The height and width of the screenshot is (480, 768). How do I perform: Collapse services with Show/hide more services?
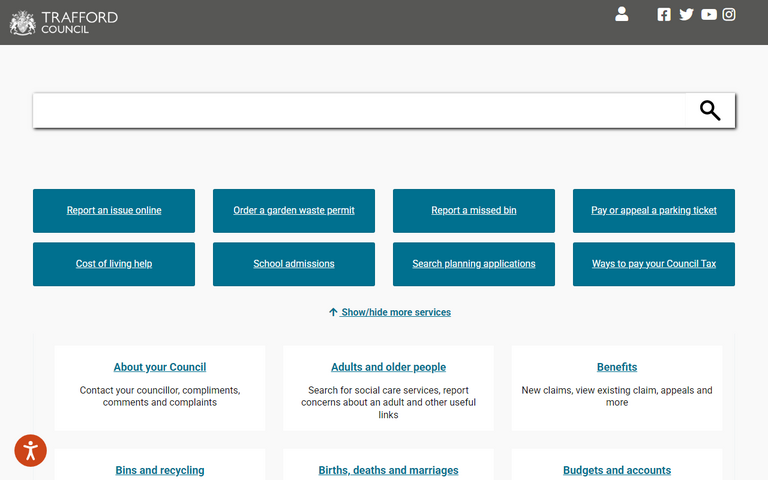click(390, 312)
